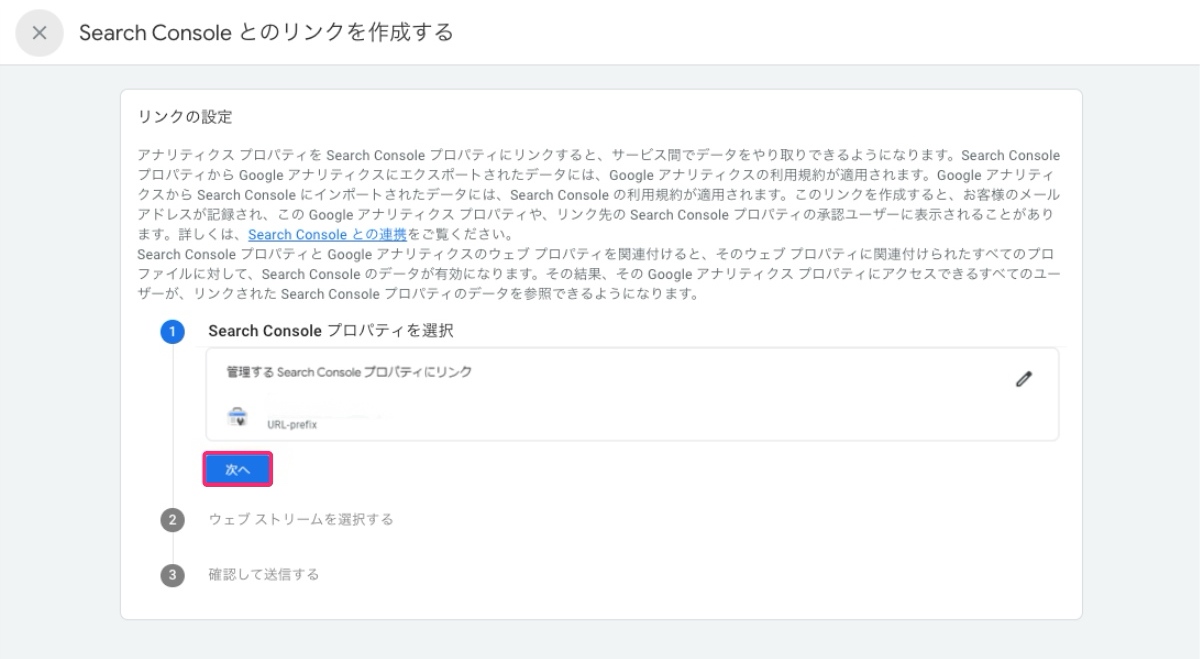Expand step 2 ウェブ ストリームを選択する
The height and width of the screenshot is (659, 1200).
tap(302, 519)
